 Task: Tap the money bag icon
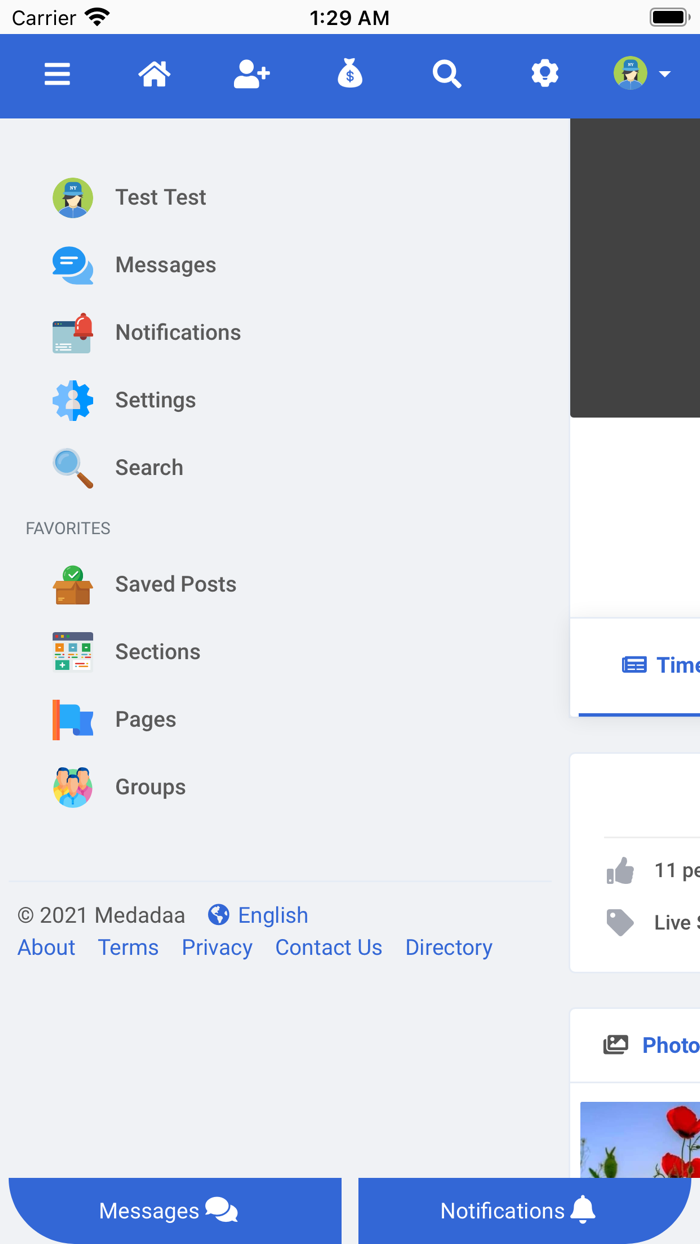coord(349,74)
